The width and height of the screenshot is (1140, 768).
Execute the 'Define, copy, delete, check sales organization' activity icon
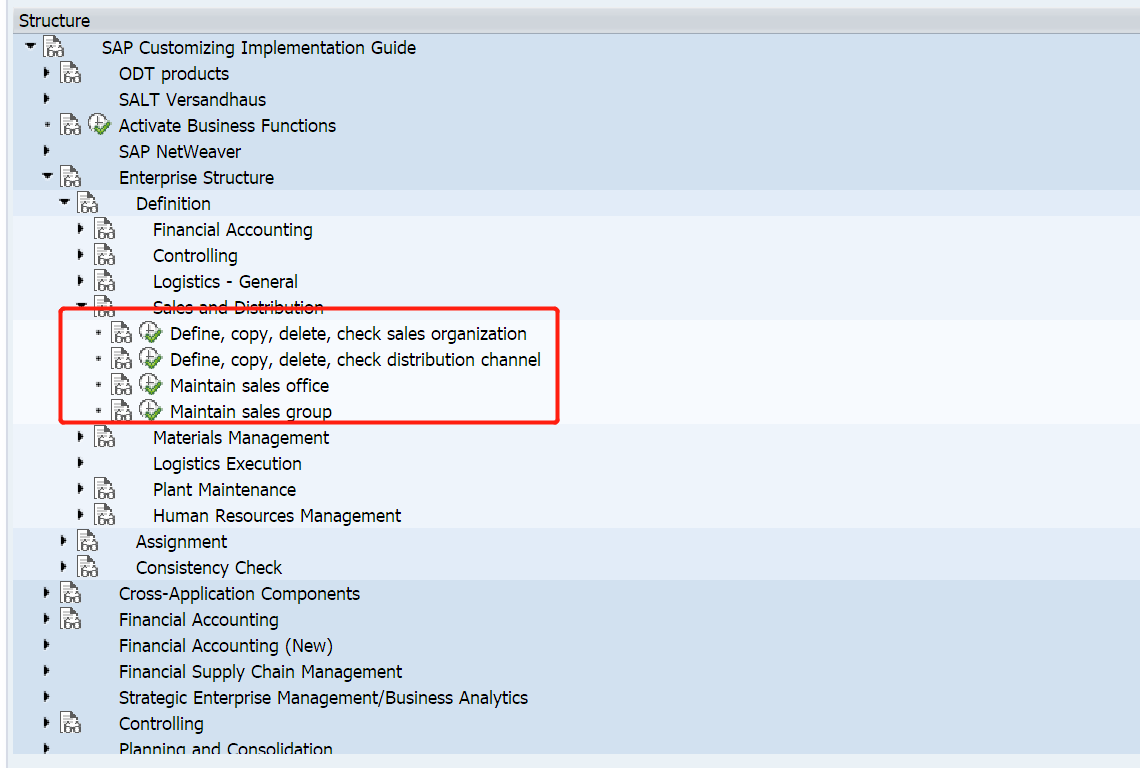pos(150,333)
